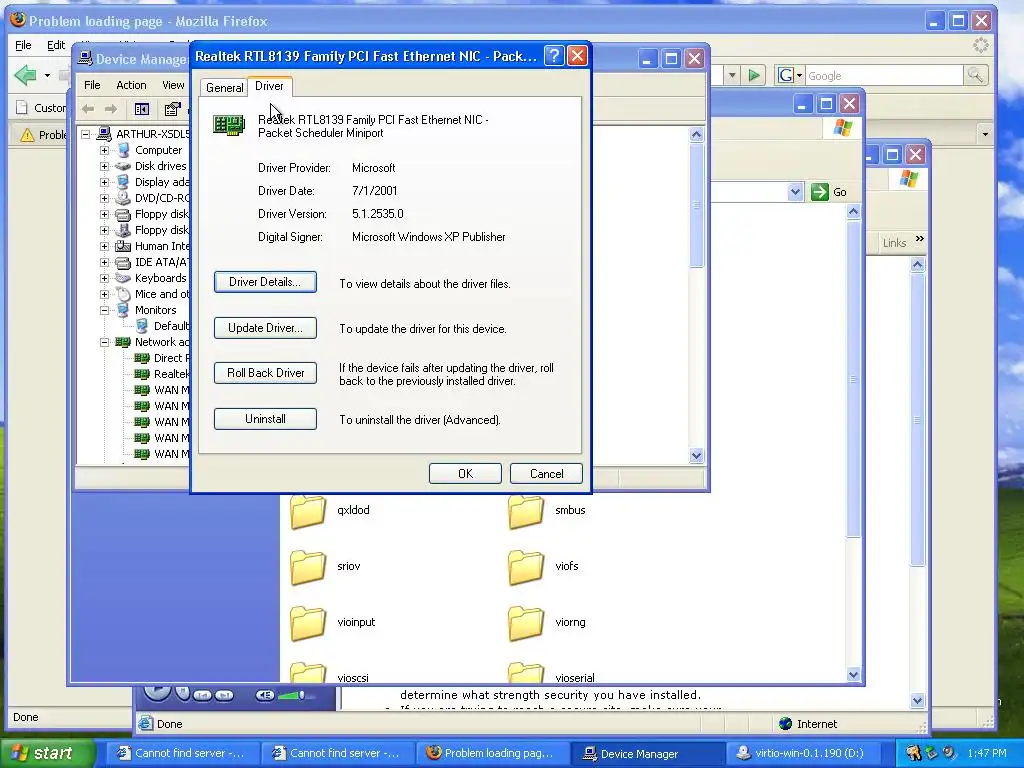Select the Display adapters icon in the tree
Image resolution: width=1024 pixels, height=768 pixels.
[x=123, y=182]
